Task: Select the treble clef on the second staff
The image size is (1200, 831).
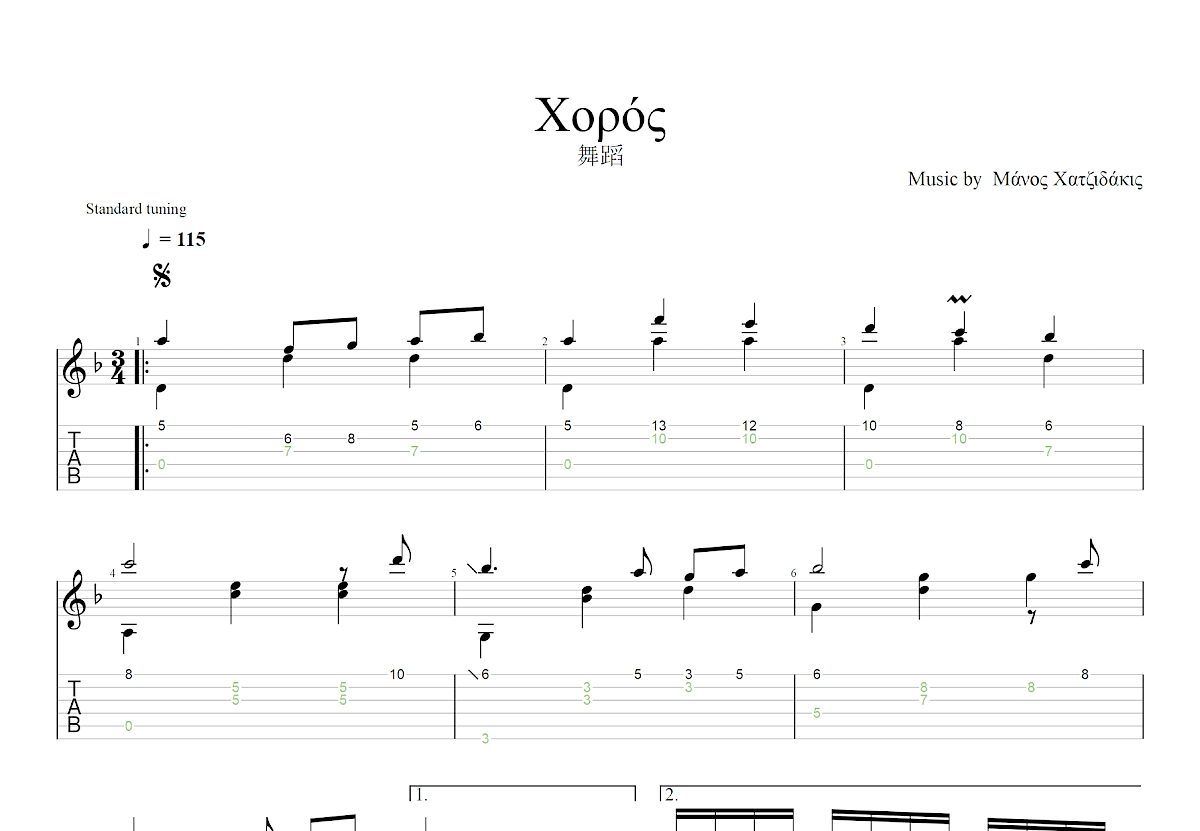Action: [74, 598]
